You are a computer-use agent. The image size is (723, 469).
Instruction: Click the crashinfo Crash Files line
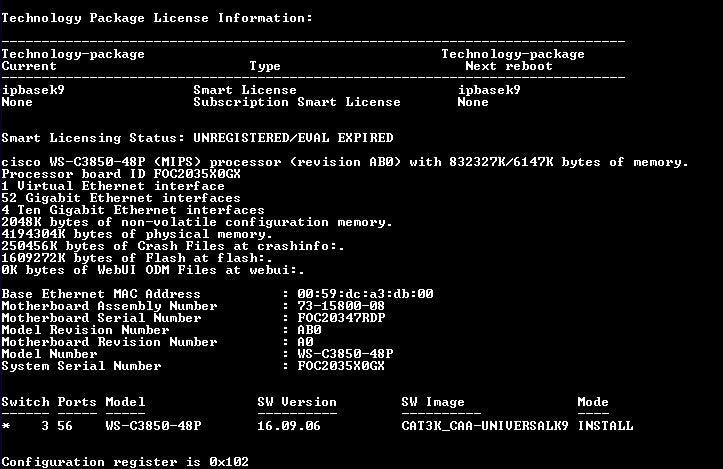pos(173,246)
